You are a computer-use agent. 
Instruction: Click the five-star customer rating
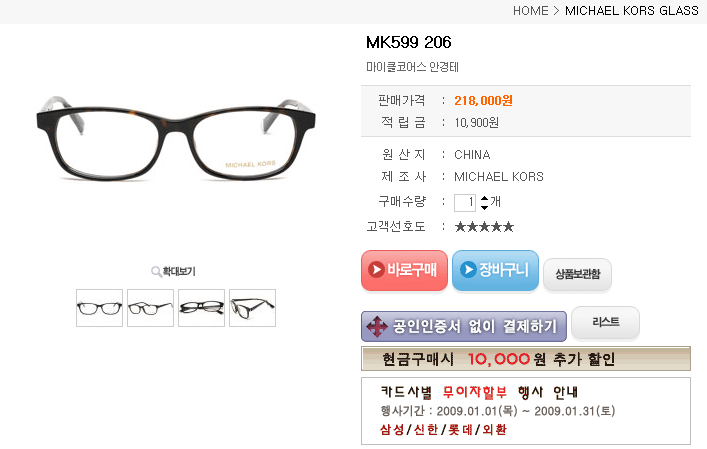(x=484, y=226)
